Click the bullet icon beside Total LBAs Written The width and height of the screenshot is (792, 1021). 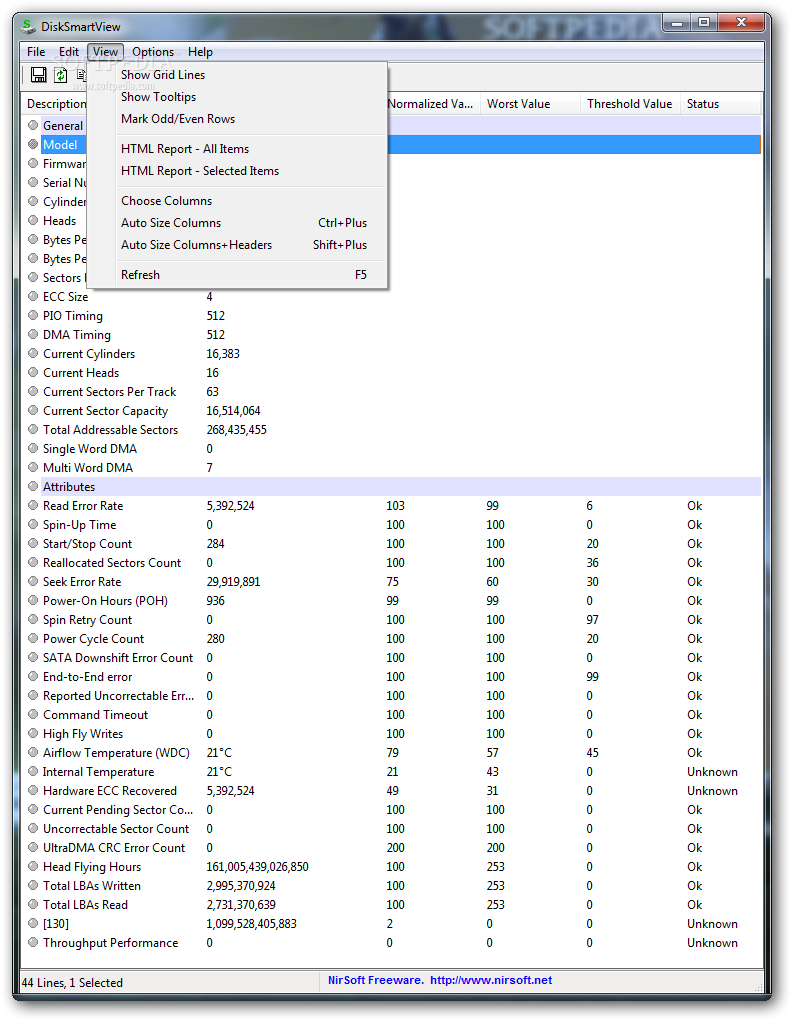pyautogui.click(x=33, y=885)
